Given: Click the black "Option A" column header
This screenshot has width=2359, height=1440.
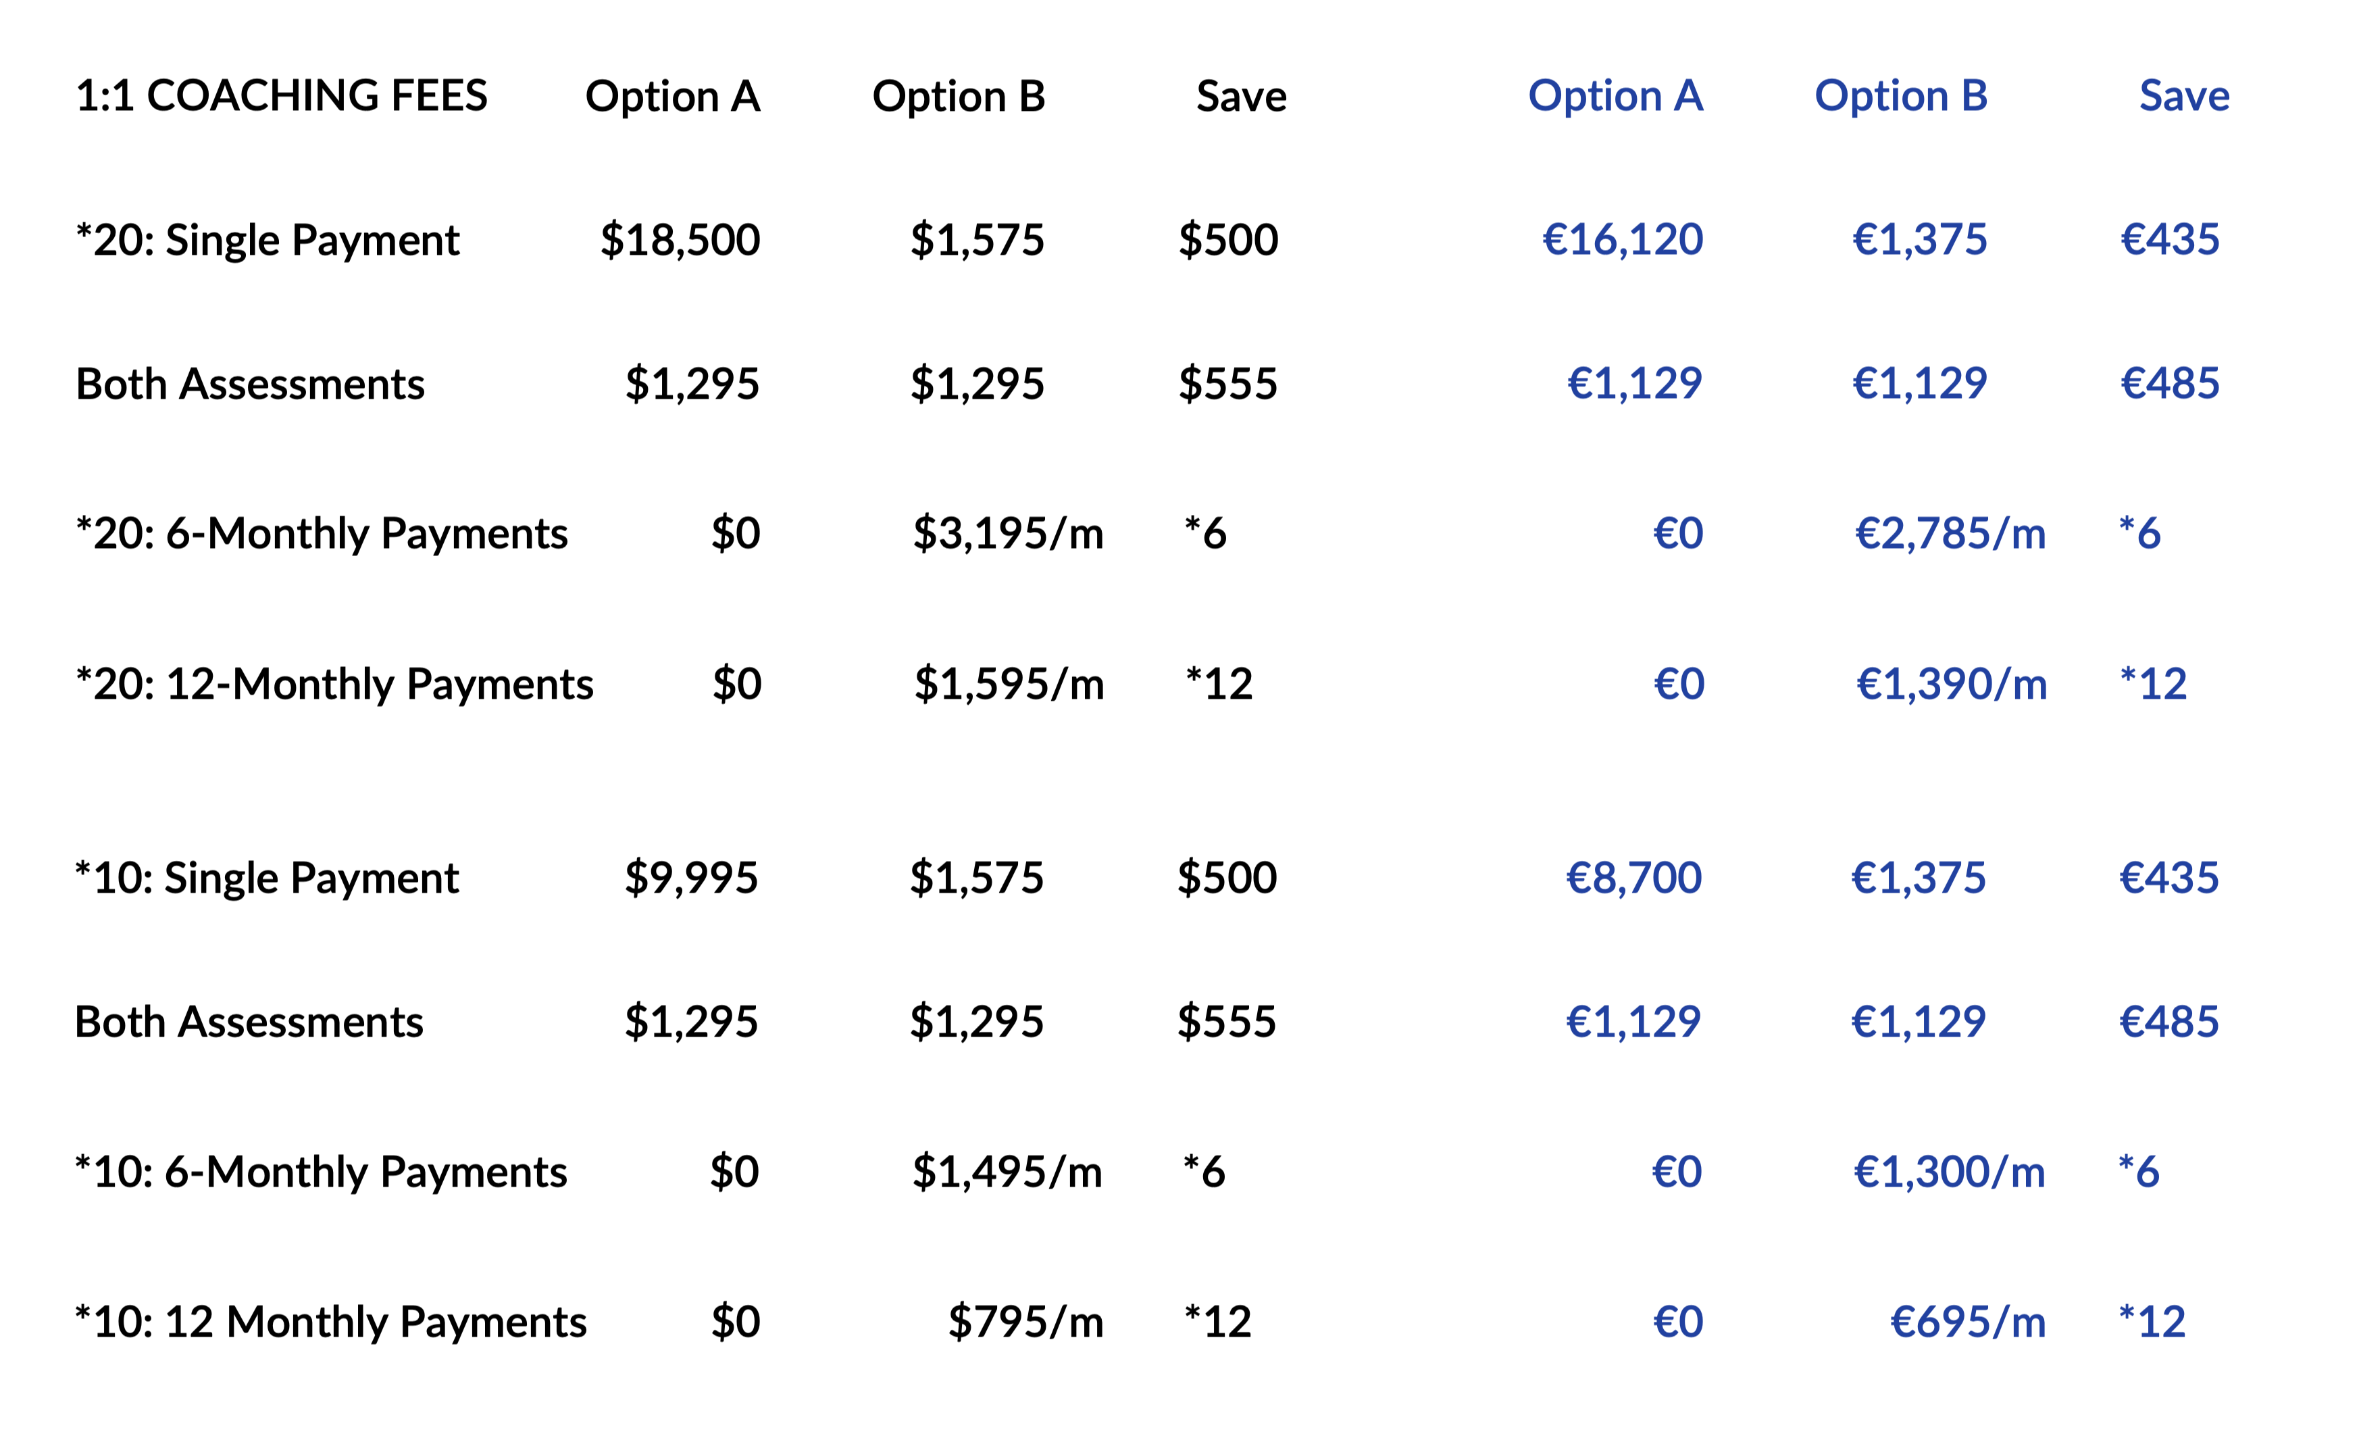Looking at the screenshot, I should (672, 97).
